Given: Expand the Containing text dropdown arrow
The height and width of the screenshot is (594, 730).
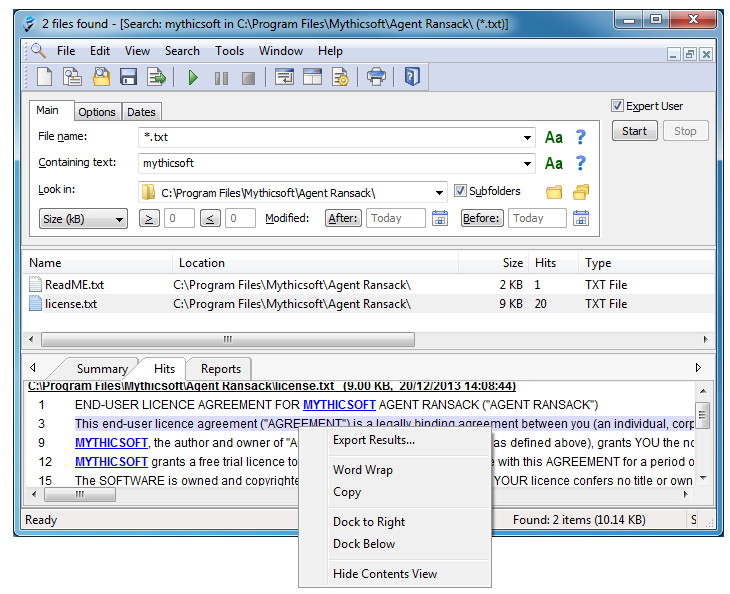Looking at the screenshot, I should (527, 164).
